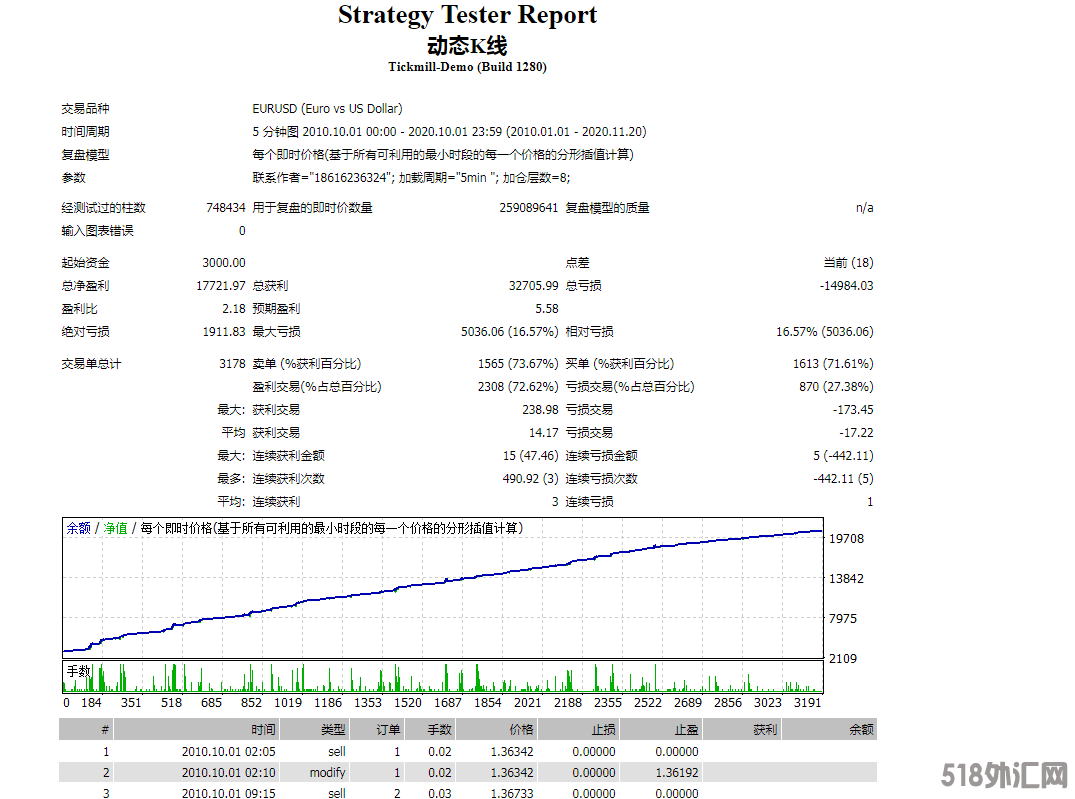Select the EURUSD (Euro vs US Dollar) text
This screenshot has width=1075, height=799.
pyautogui.click(x=327, y=109)
